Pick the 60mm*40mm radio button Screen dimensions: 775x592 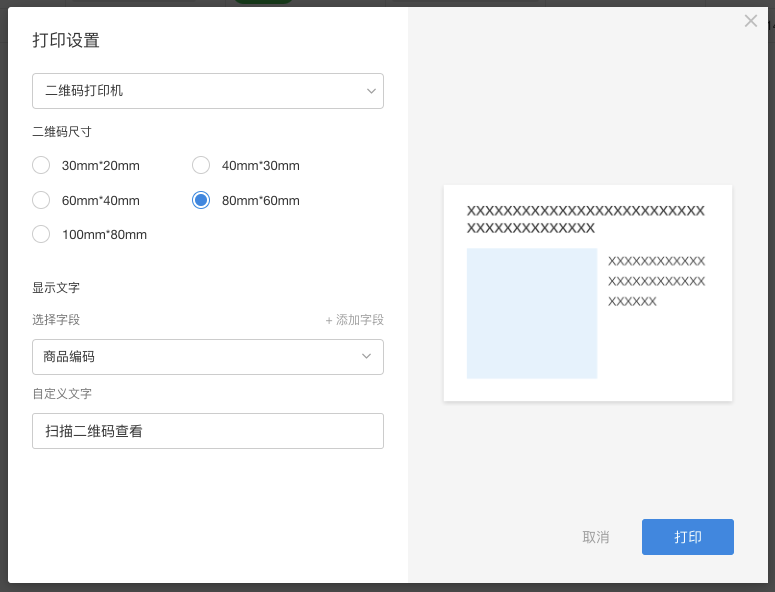pos(41,200)
